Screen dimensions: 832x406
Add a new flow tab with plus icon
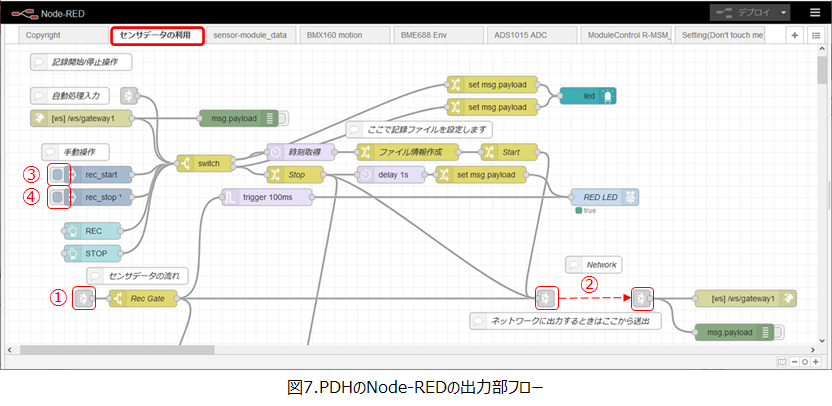click(795, 35)
